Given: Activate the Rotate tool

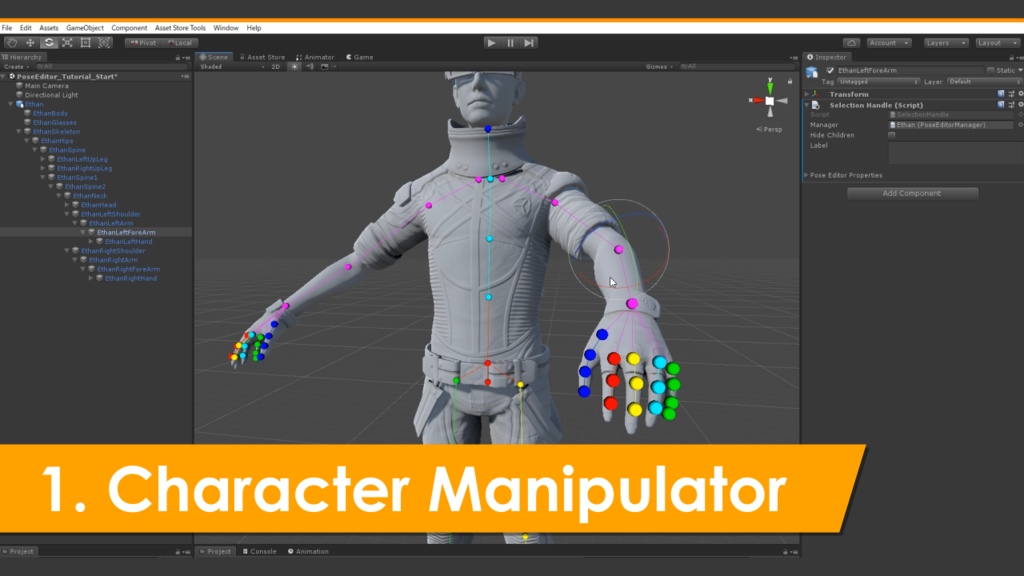Looking at the screenshot, I should tap(48, 43).
